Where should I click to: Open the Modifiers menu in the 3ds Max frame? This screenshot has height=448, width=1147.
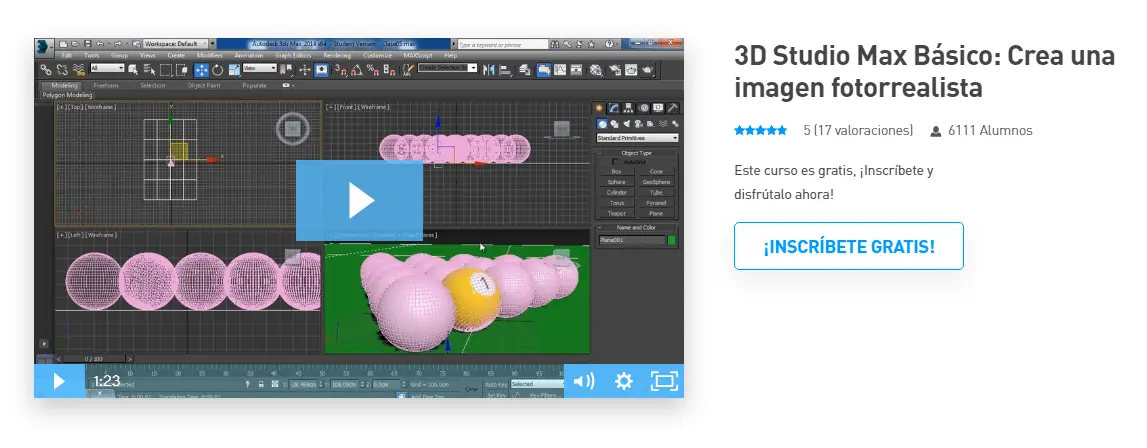tap(209, 56)
